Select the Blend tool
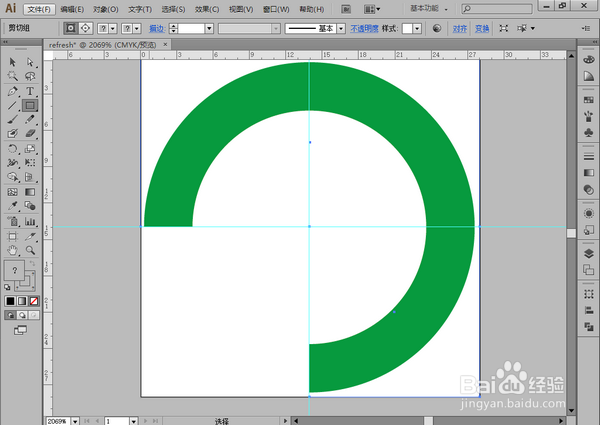Viewport: 600px width, 425px height. tap(30, 206)
